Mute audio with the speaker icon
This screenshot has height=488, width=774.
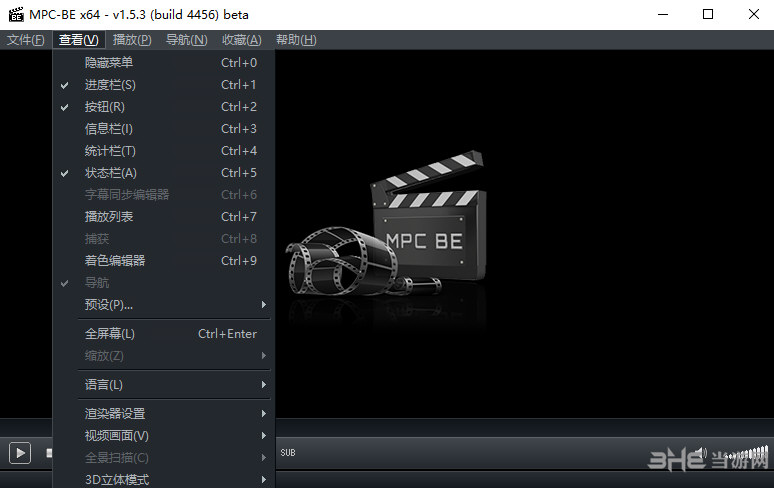[701, 452]
